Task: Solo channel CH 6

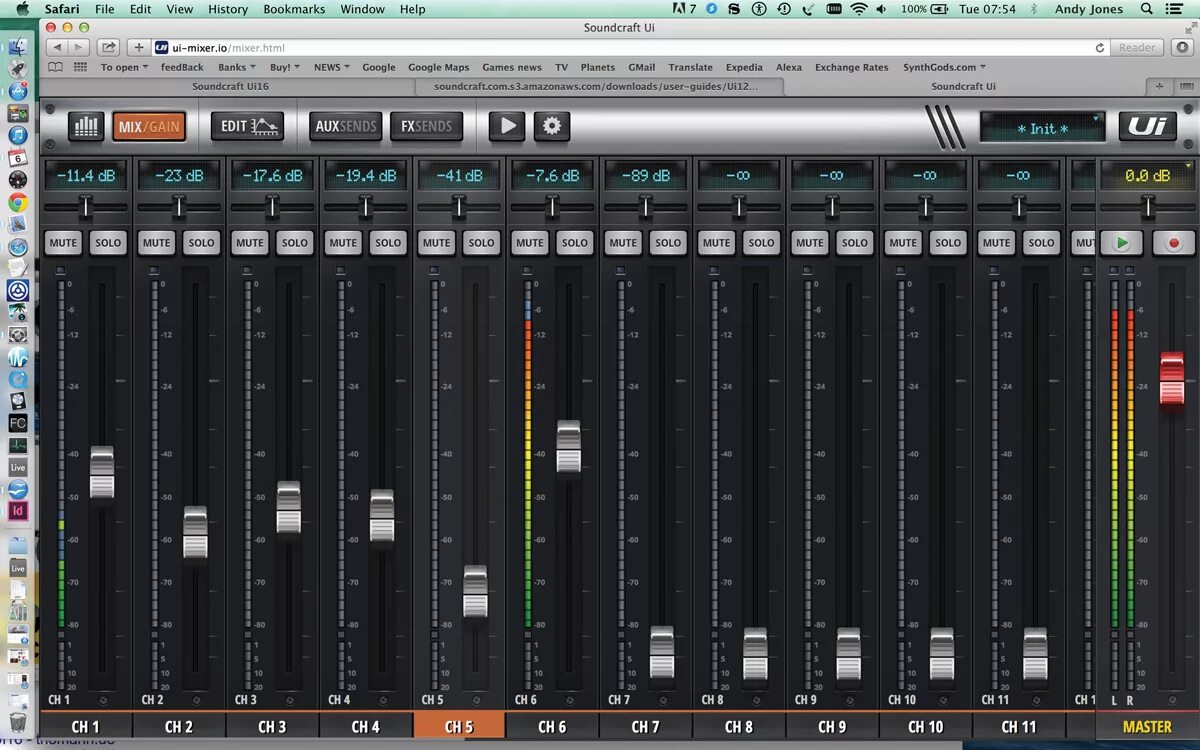Action: pyautogui.click(x=575, y=243)
